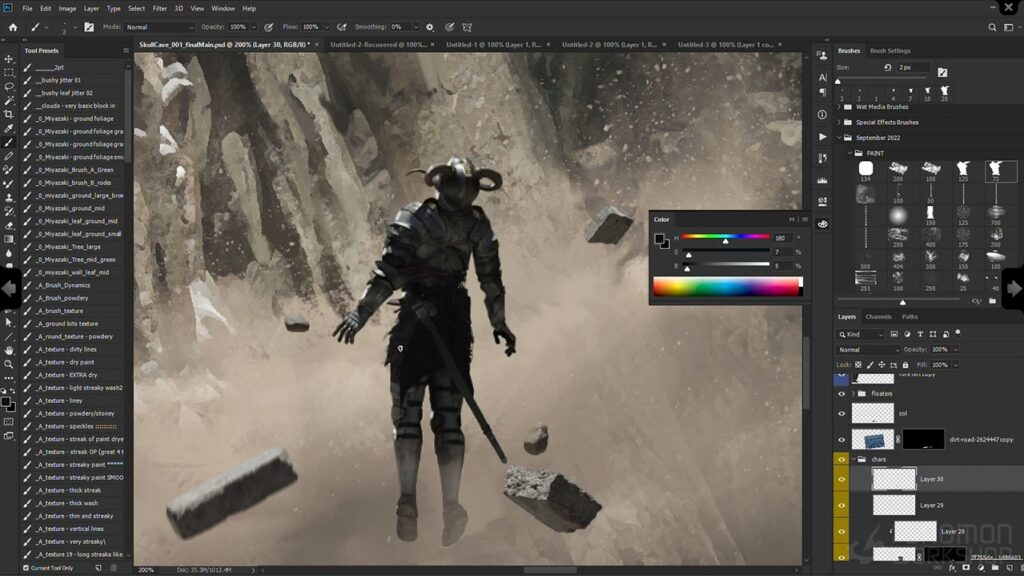Click the add layer mask icon

coord(966,568)
